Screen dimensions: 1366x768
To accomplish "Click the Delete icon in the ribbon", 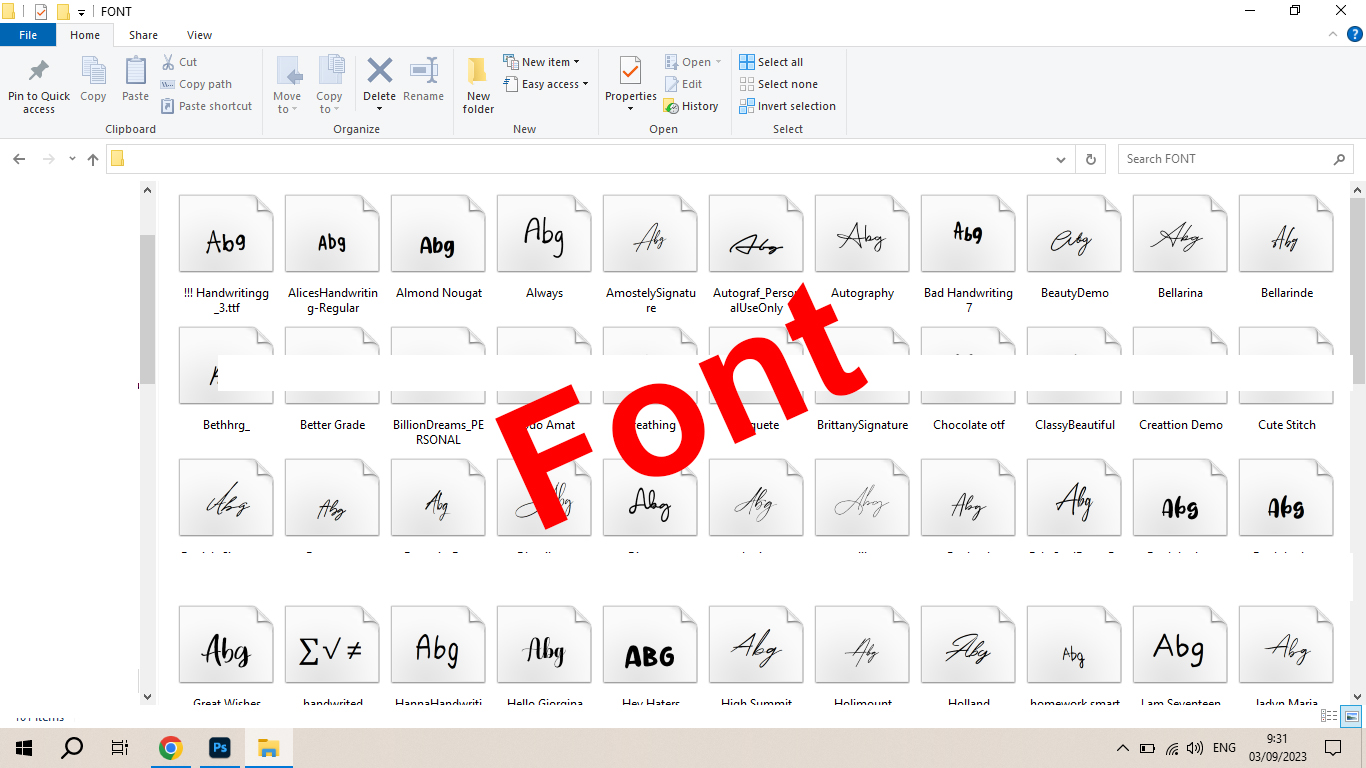I will (x=379, y=72).
